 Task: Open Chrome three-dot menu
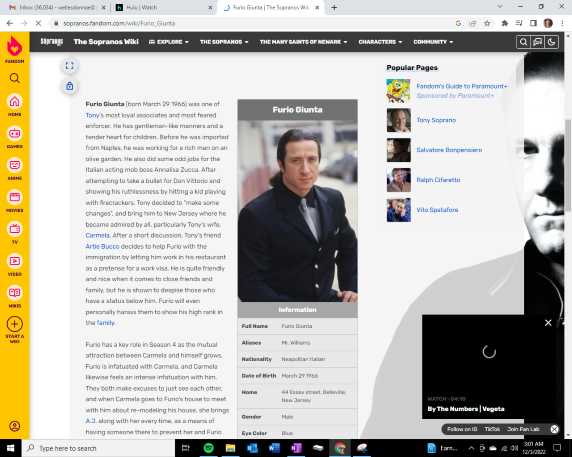coord(562,23)
